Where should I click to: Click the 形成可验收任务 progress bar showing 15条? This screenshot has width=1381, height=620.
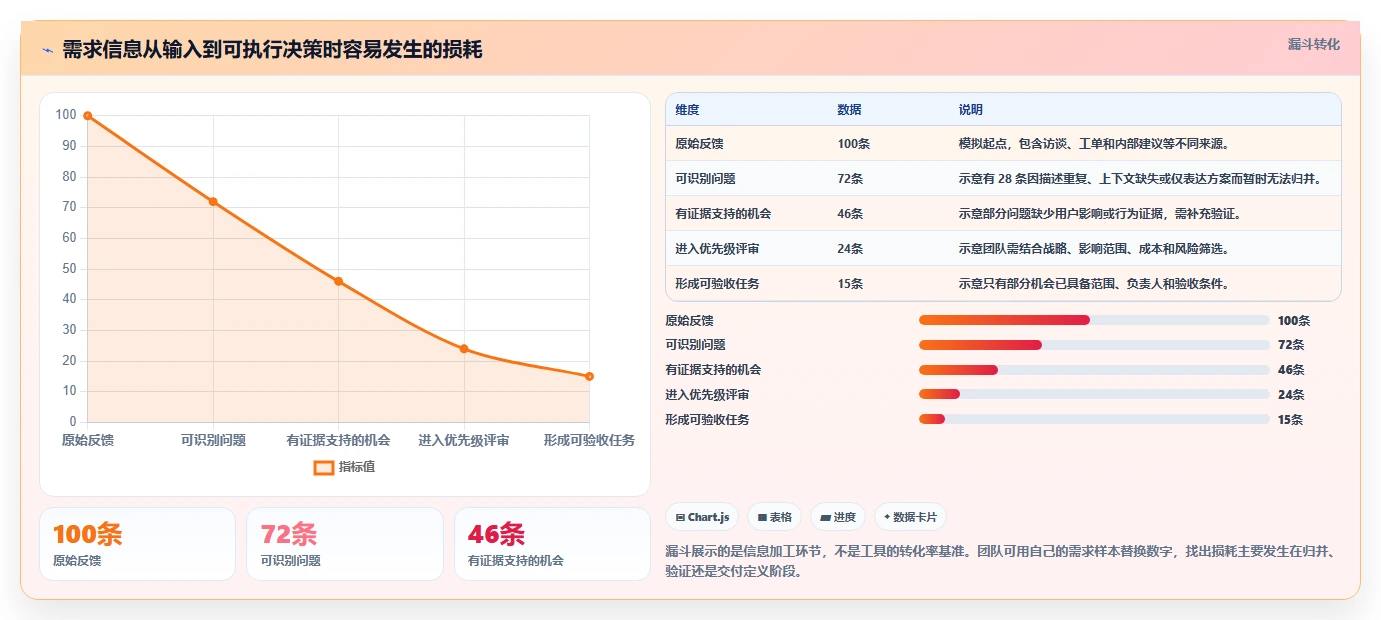(1094, 419)
